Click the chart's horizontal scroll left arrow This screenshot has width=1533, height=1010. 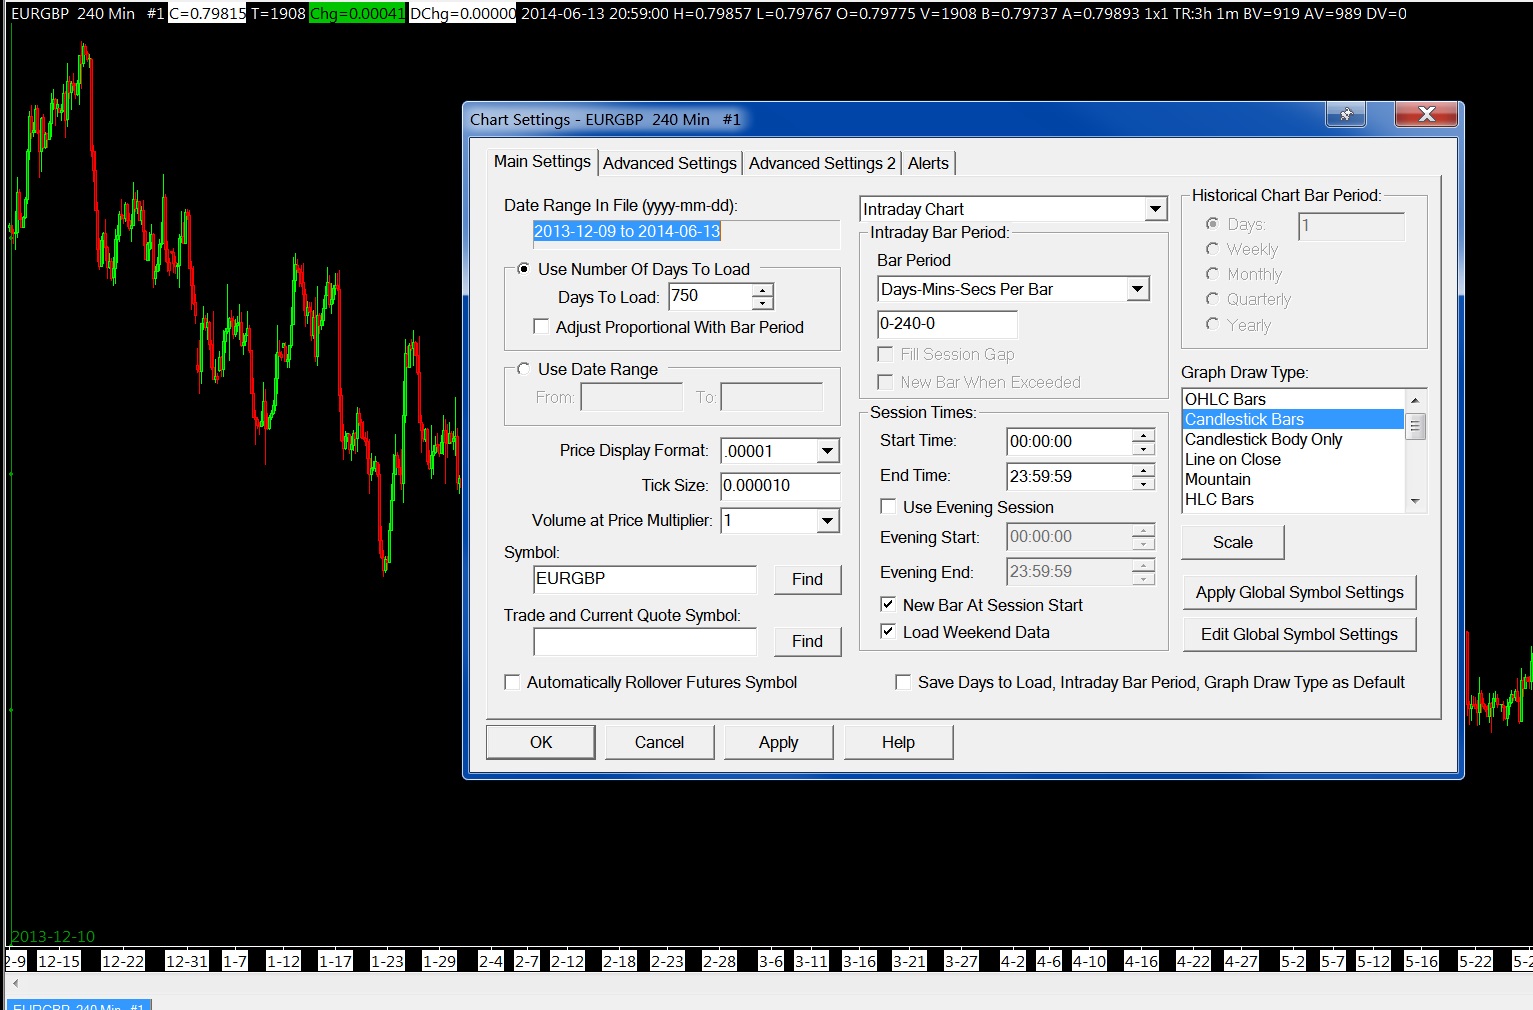(15, 983)
